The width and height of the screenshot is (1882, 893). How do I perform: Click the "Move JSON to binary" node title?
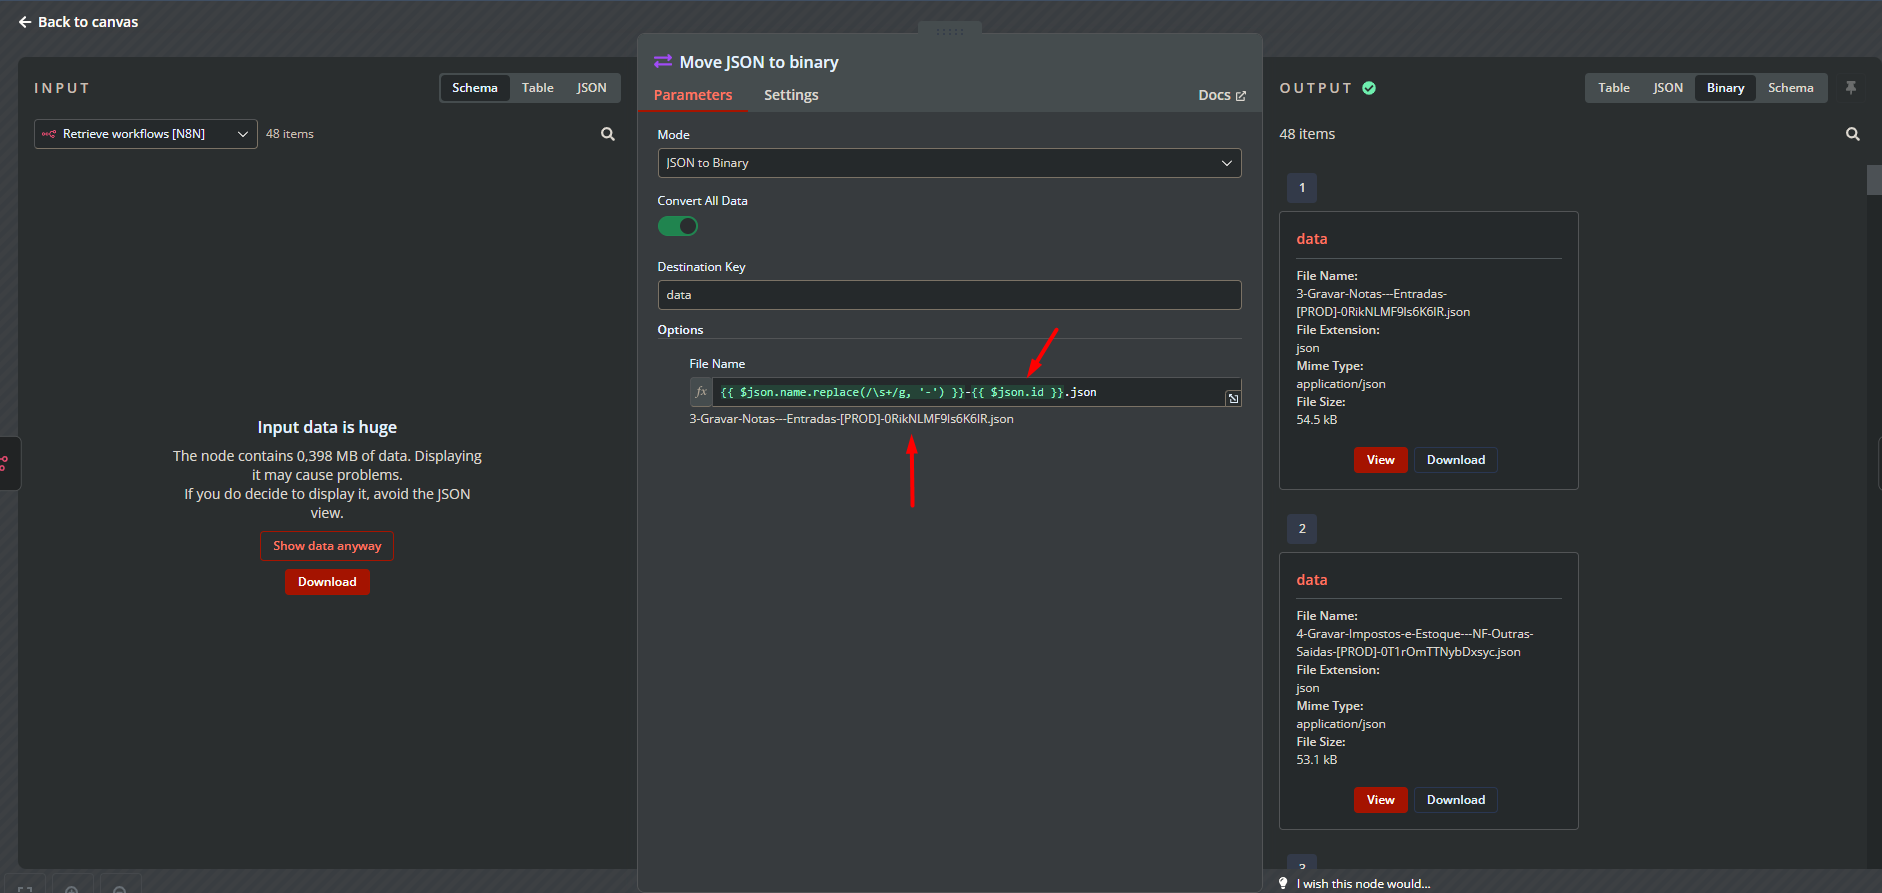pyautogui.click(x=759, y=62)
